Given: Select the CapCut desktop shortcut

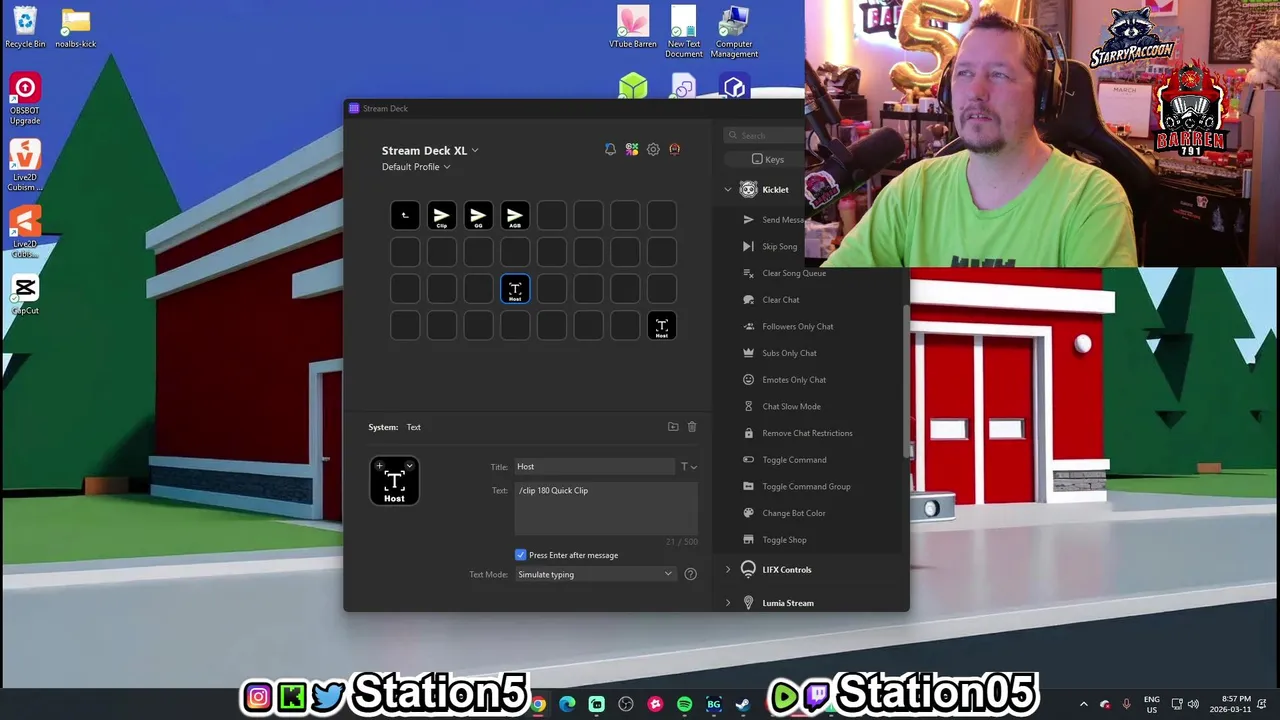Looking at the screenshot, I should tap(25, 294).
